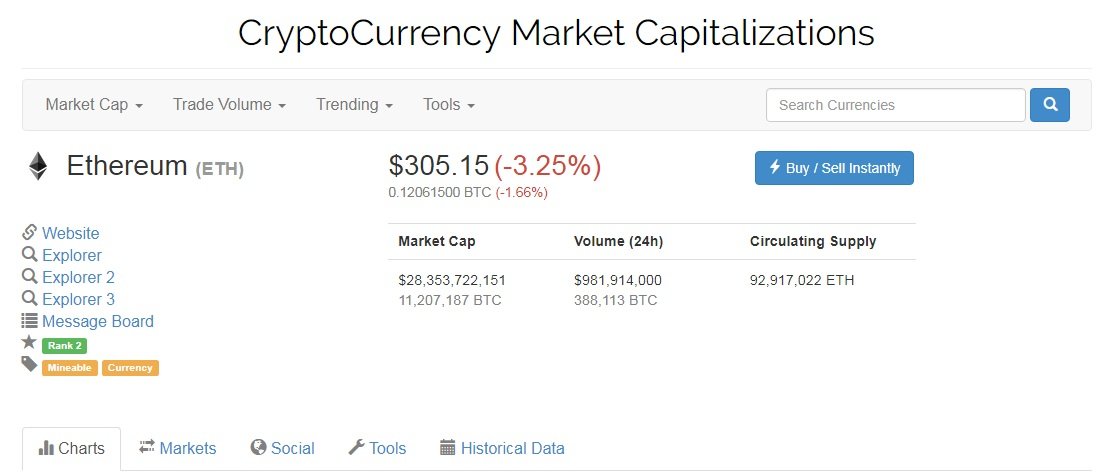Click the Ethereum diamond logo

pyautogui.click(x=38, y=166)
